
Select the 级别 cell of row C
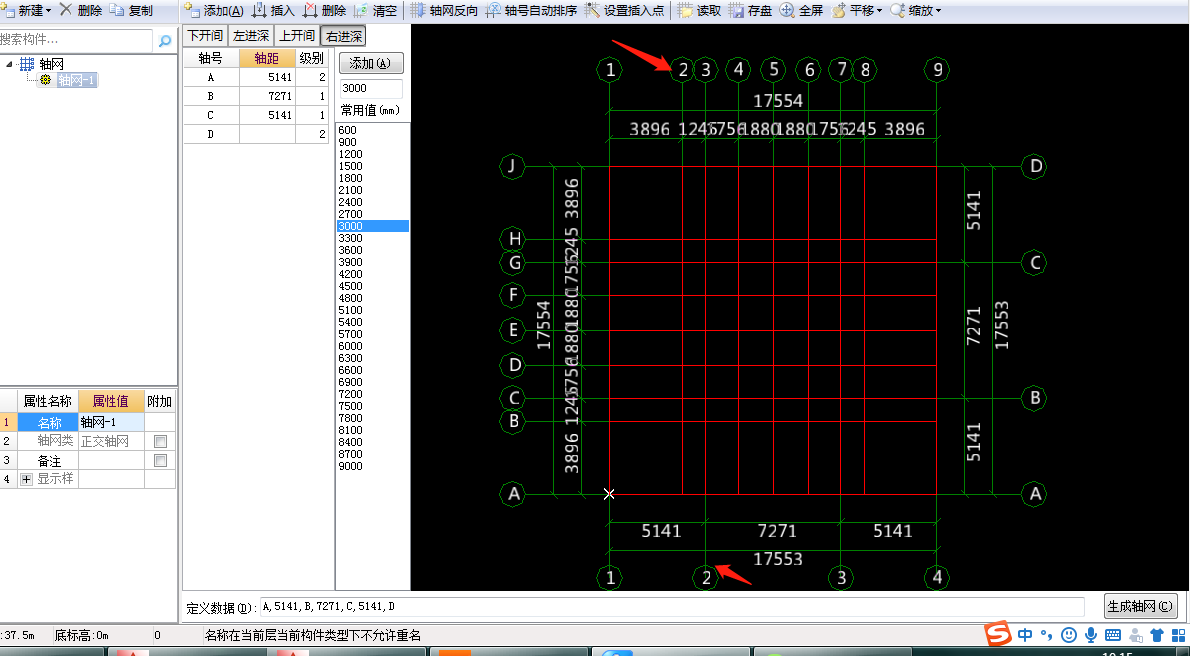tap(312, 115)
